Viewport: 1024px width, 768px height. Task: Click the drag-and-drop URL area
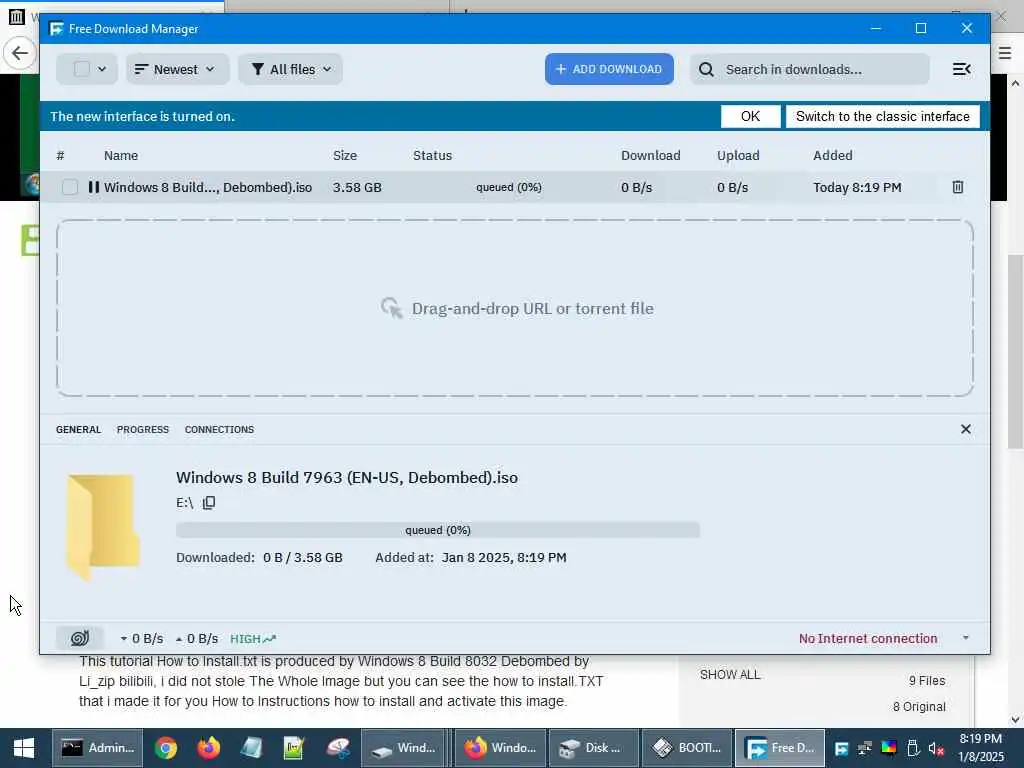[x=515, y=308]
